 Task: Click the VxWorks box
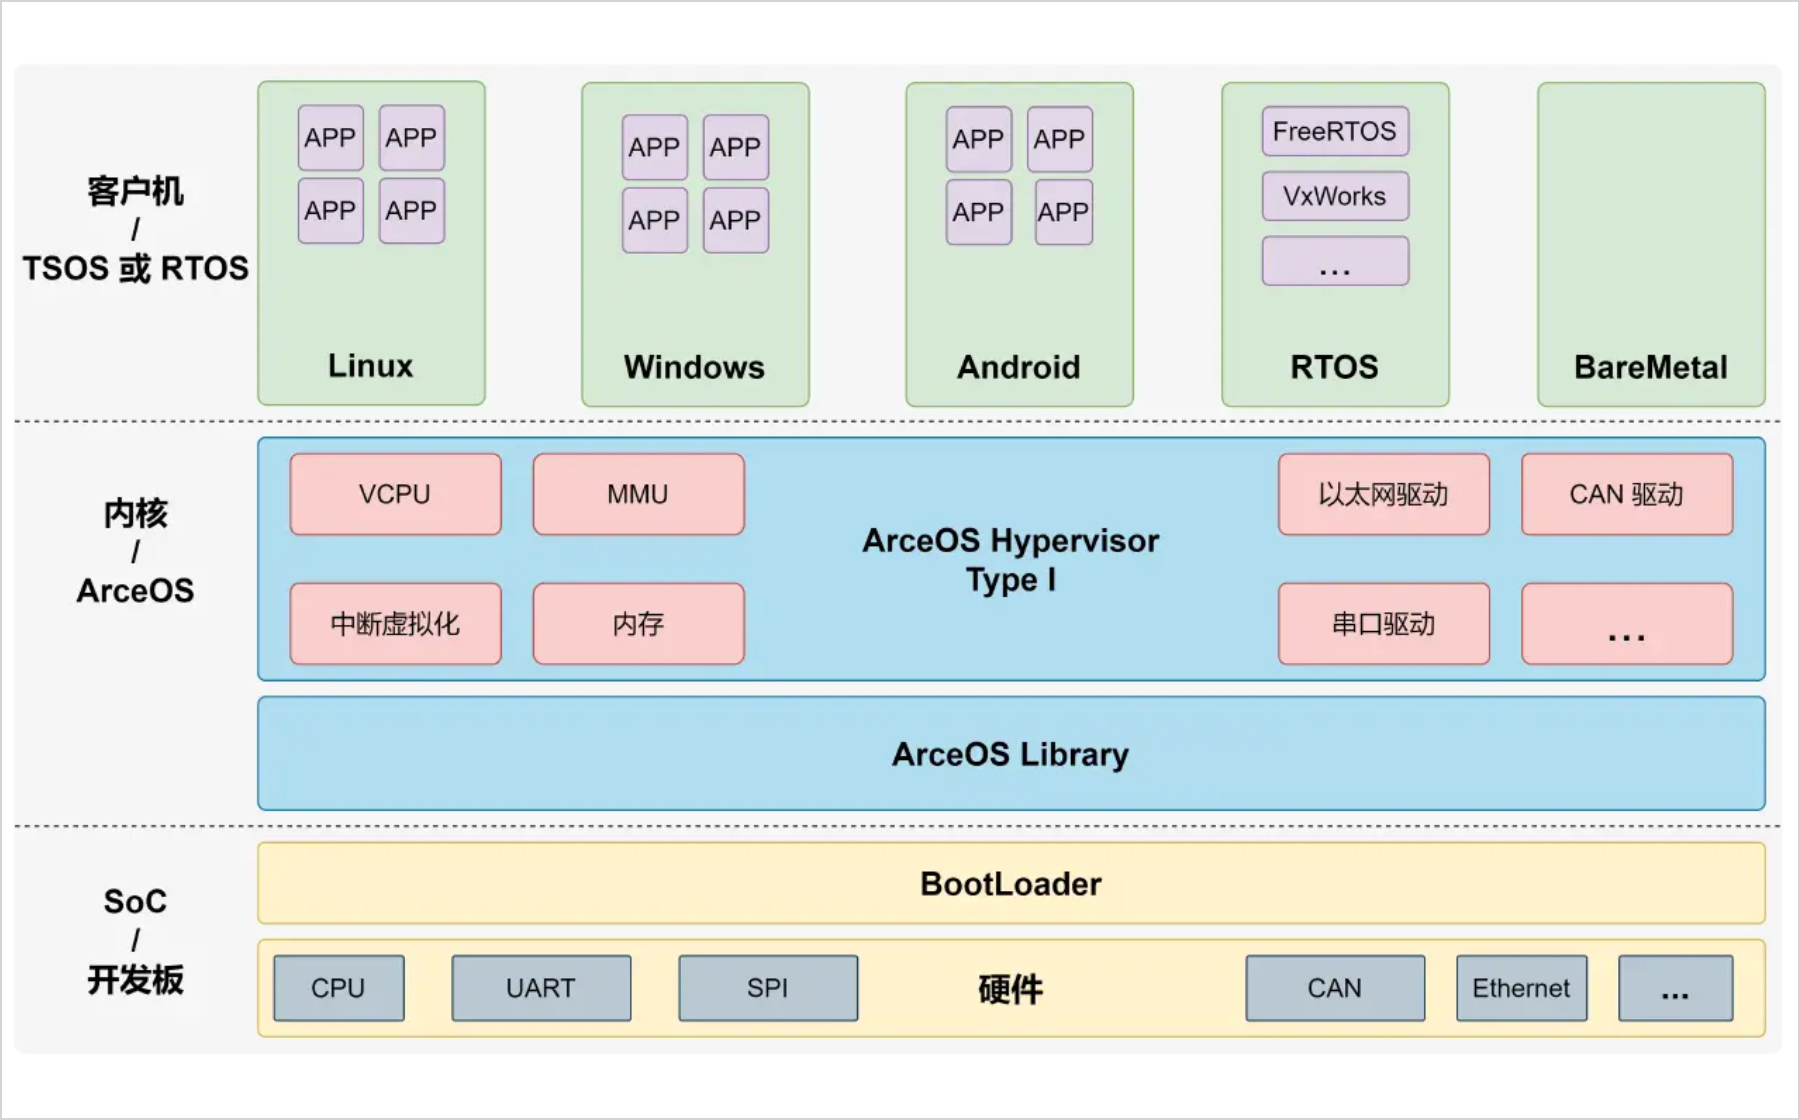point(1334,196)
